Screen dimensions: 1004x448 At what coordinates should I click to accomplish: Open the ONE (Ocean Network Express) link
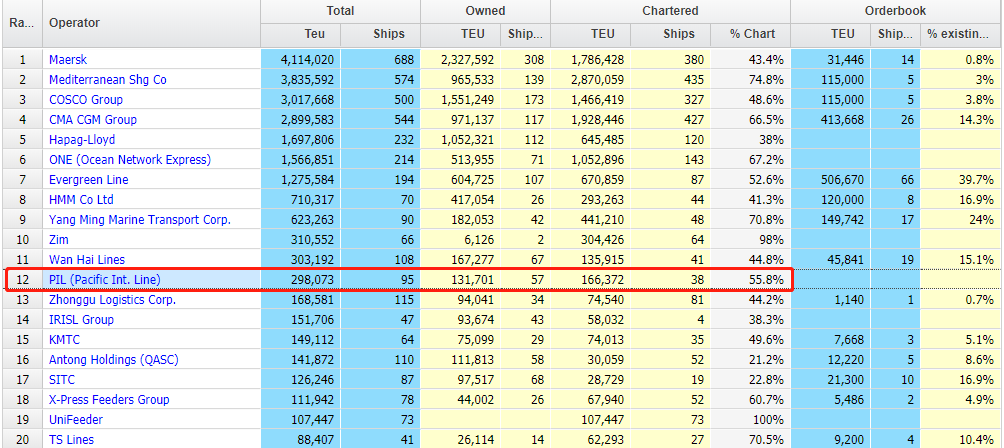pyautogui.click(x=130, y=160)
